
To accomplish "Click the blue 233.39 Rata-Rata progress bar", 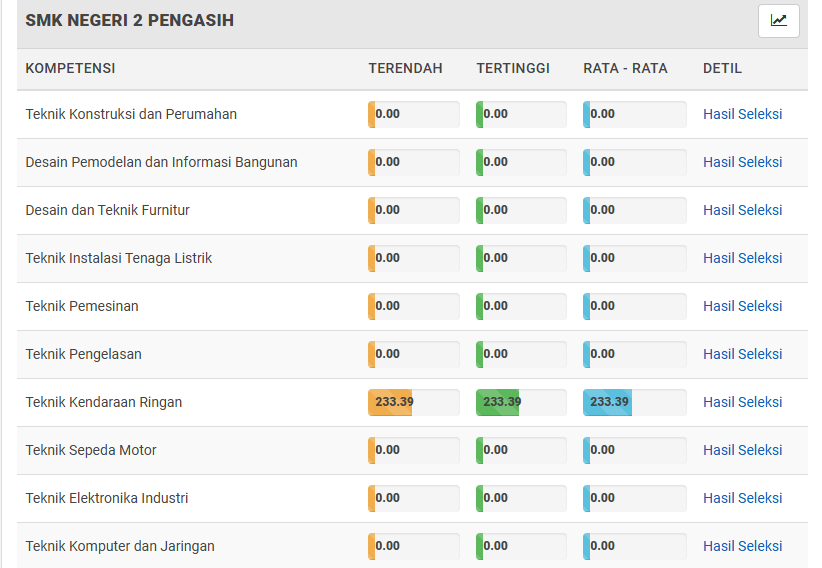I will (634, 402).
